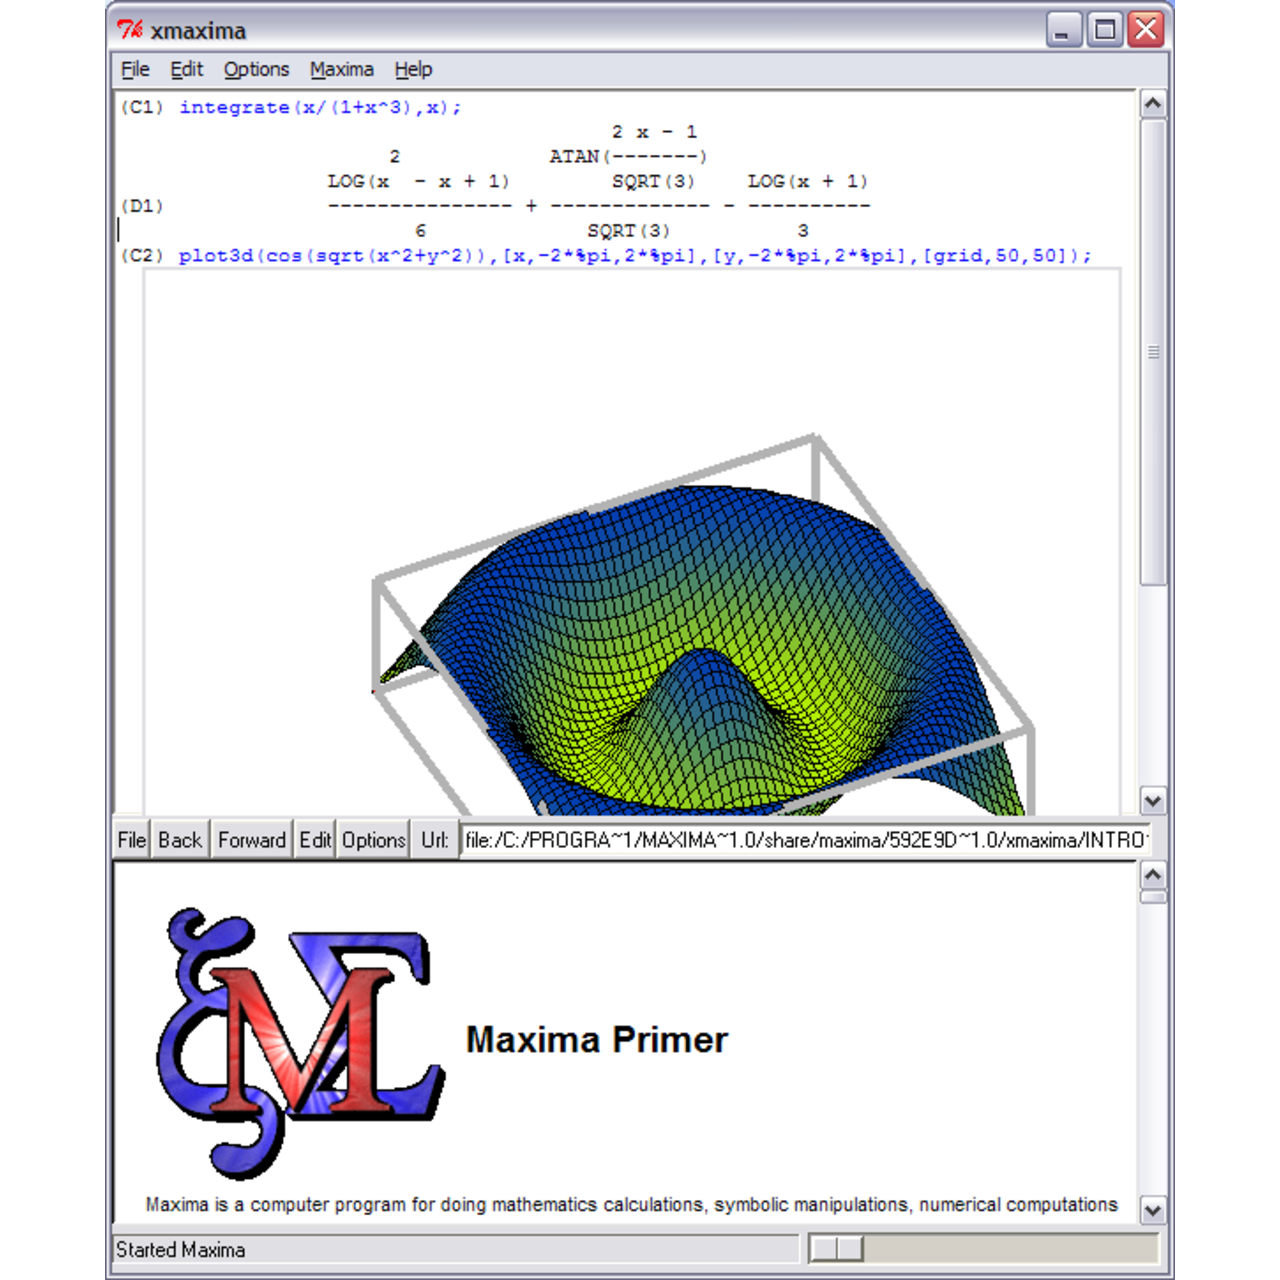Click the console vertical scrollbar thumb
This screenshot has width=1280, height=1280.
coord(1153,352)
